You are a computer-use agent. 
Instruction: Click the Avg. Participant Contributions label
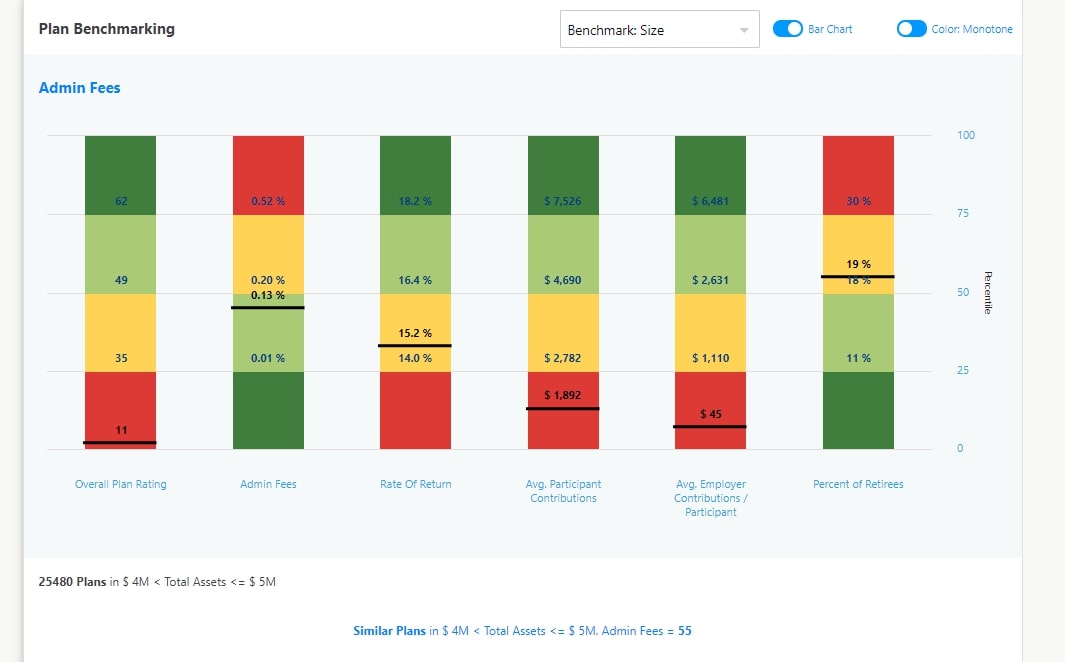(x=563, y=491)
